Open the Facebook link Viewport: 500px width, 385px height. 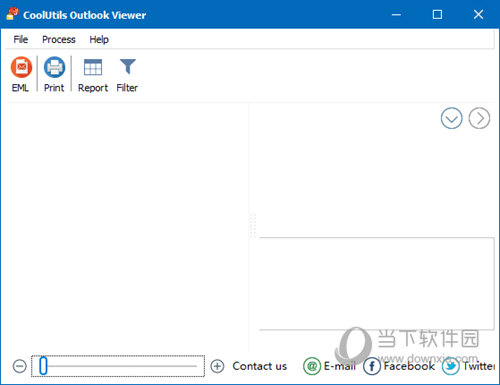409,366
